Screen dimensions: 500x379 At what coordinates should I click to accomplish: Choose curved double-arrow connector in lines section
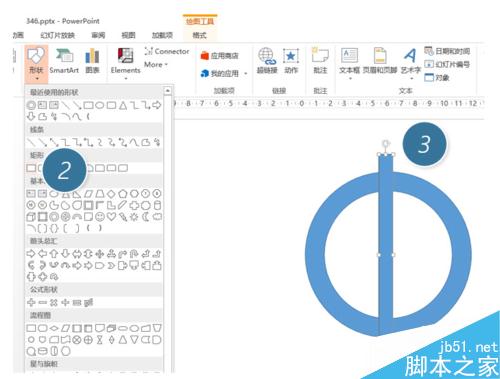pyautogui.click(x=123, y=143)
